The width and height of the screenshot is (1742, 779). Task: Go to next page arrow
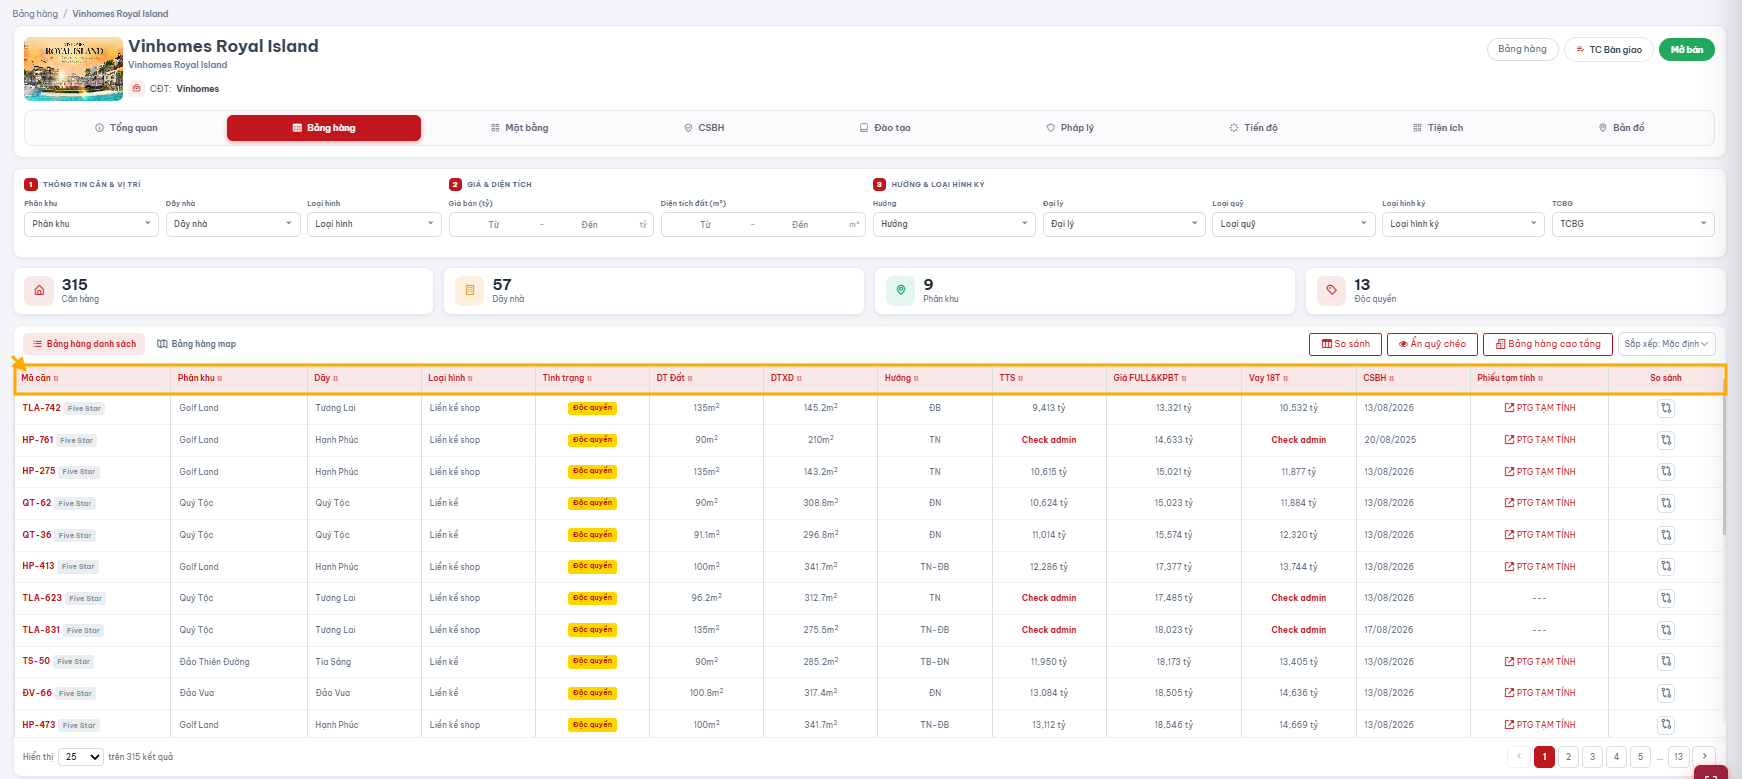tap(1705, 757)
